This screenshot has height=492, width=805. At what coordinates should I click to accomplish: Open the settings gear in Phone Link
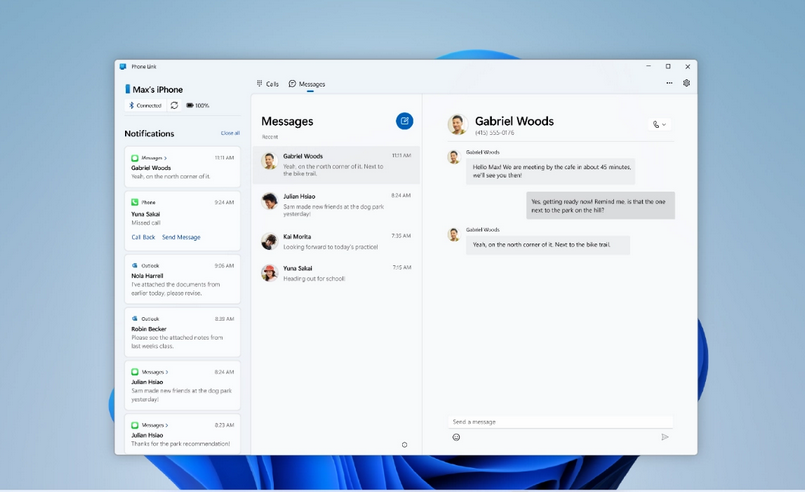[x=686, y=83]
